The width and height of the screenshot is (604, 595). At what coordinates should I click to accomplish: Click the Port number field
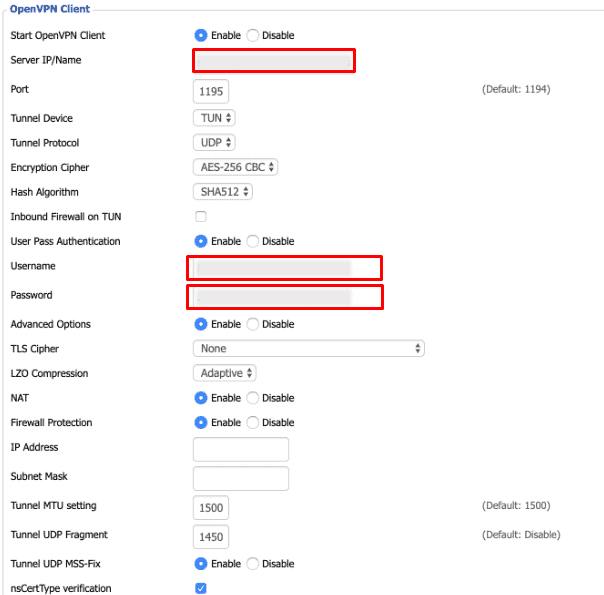[x=211, y=91]
